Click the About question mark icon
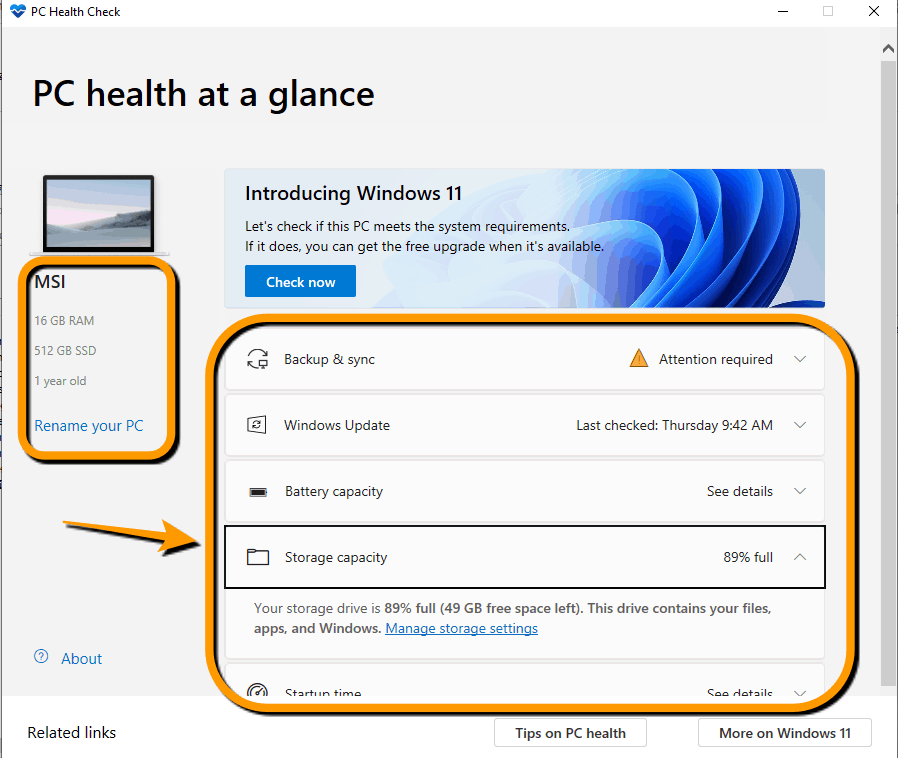This screenshot has height=758, width=898. 41,657
